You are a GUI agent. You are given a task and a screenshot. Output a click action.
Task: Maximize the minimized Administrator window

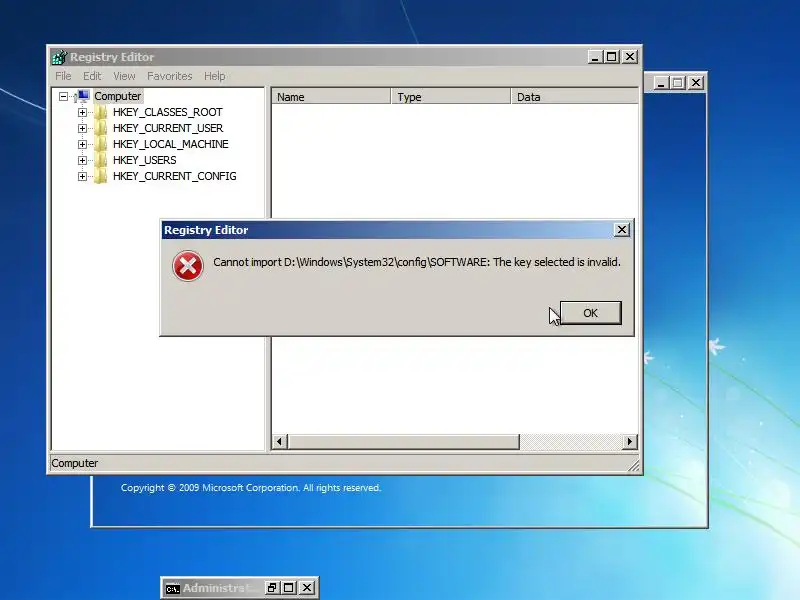click(x=289, y=588)
